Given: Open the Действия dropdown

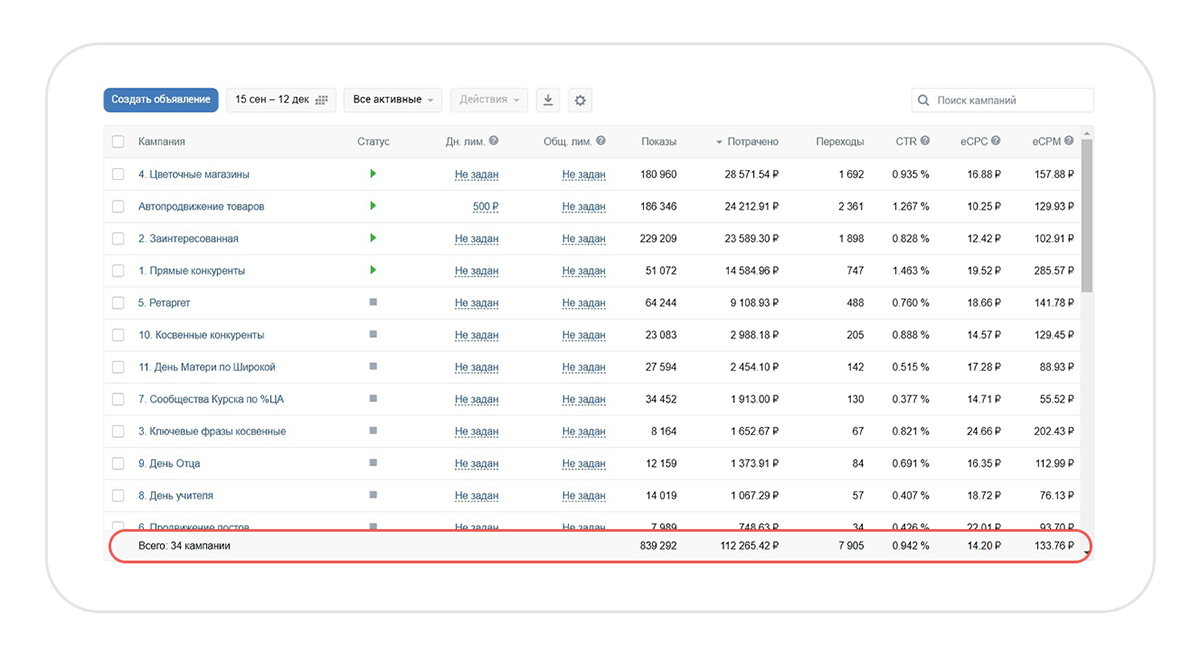Looking at the screenshot, I should point(489,100).
